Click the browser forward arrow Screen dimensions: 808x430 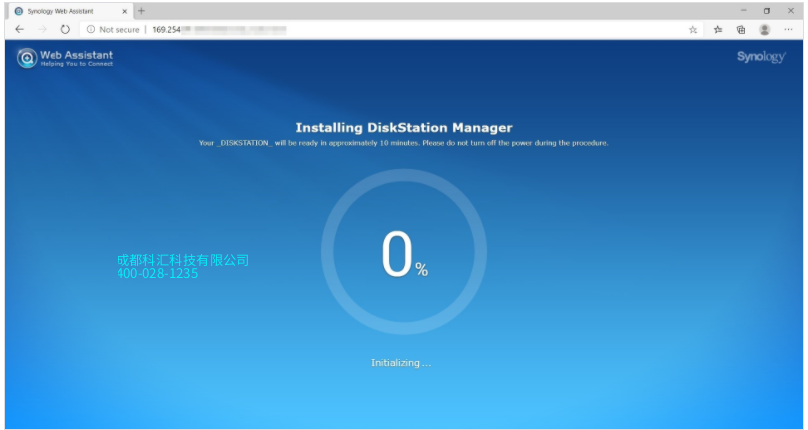coord(42,29)
